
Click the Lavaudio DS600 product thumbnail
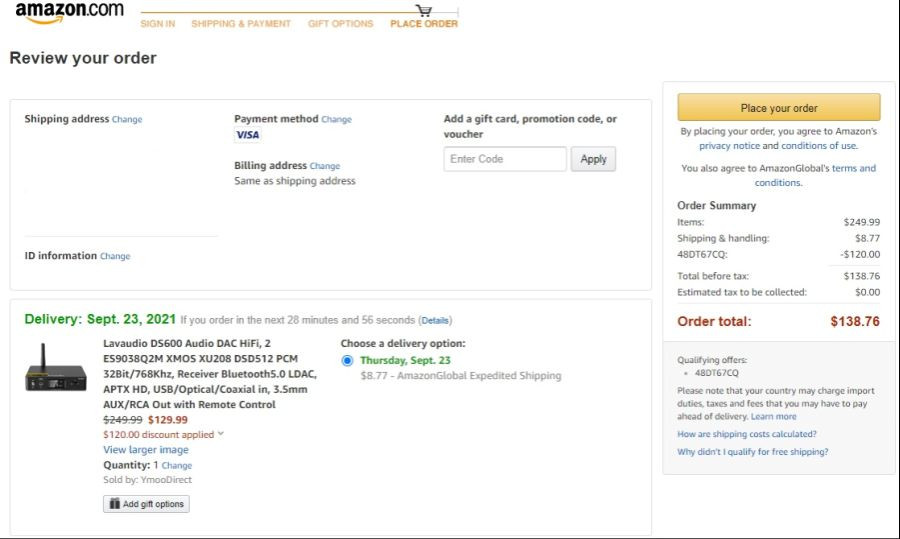click(x=56, y=369)
